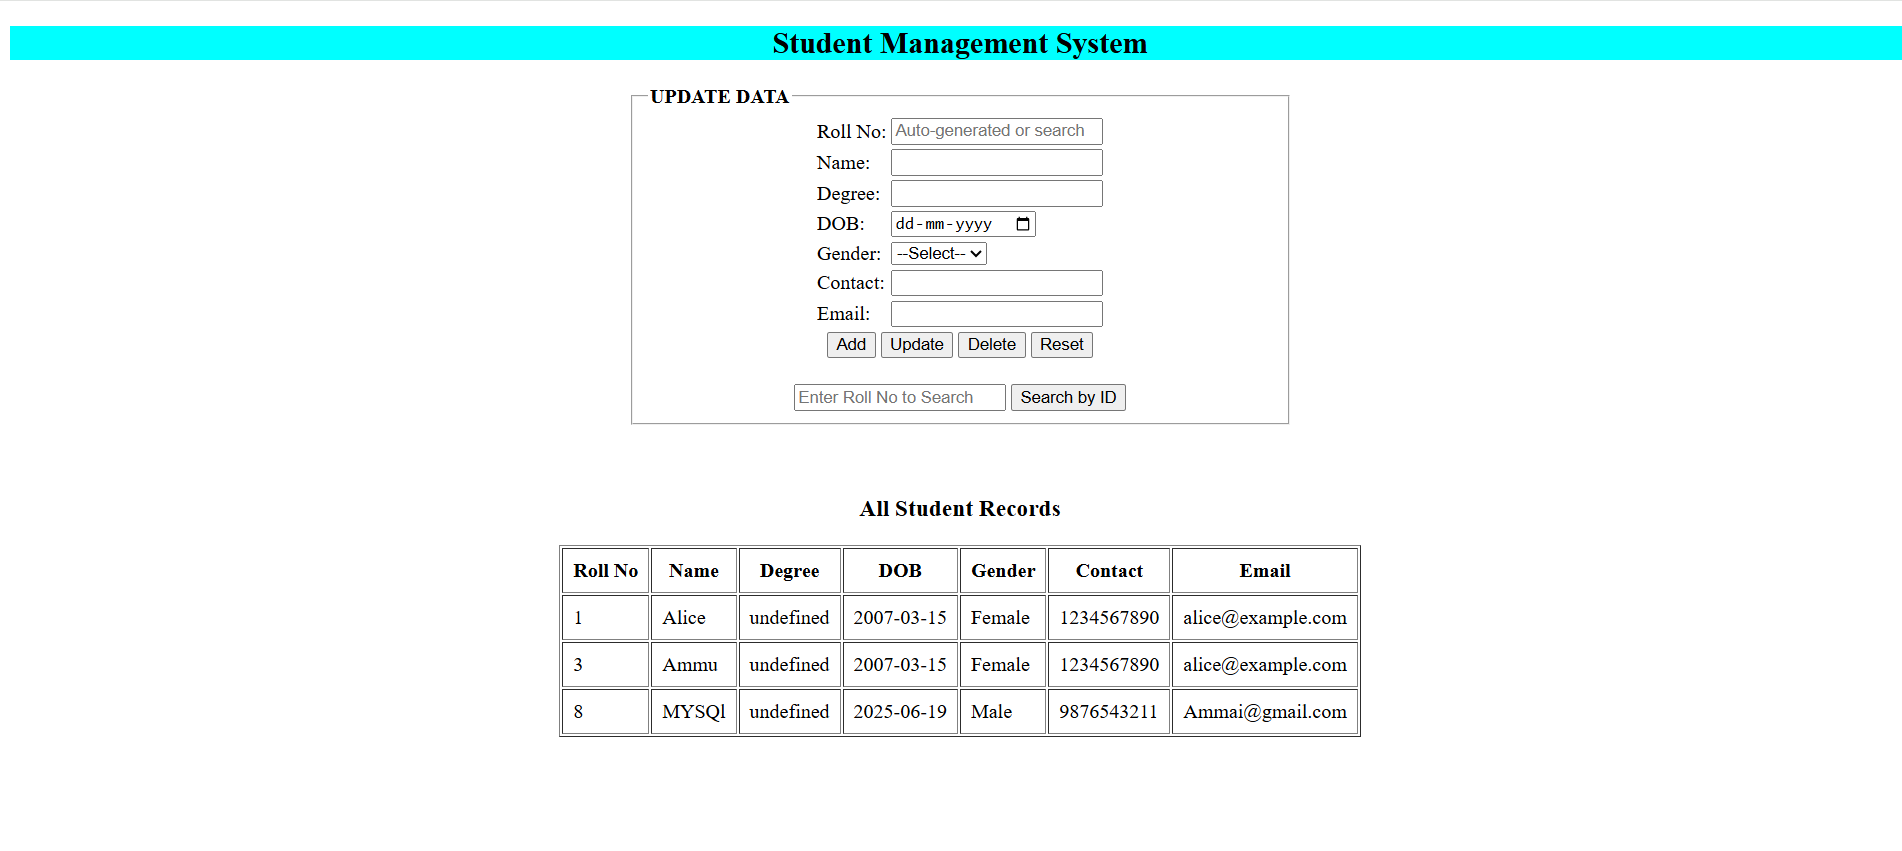This screenshot has height=851, width=1902.
Task: Click the UPDATE DATA legend
Action: click(x=719, y=97)
